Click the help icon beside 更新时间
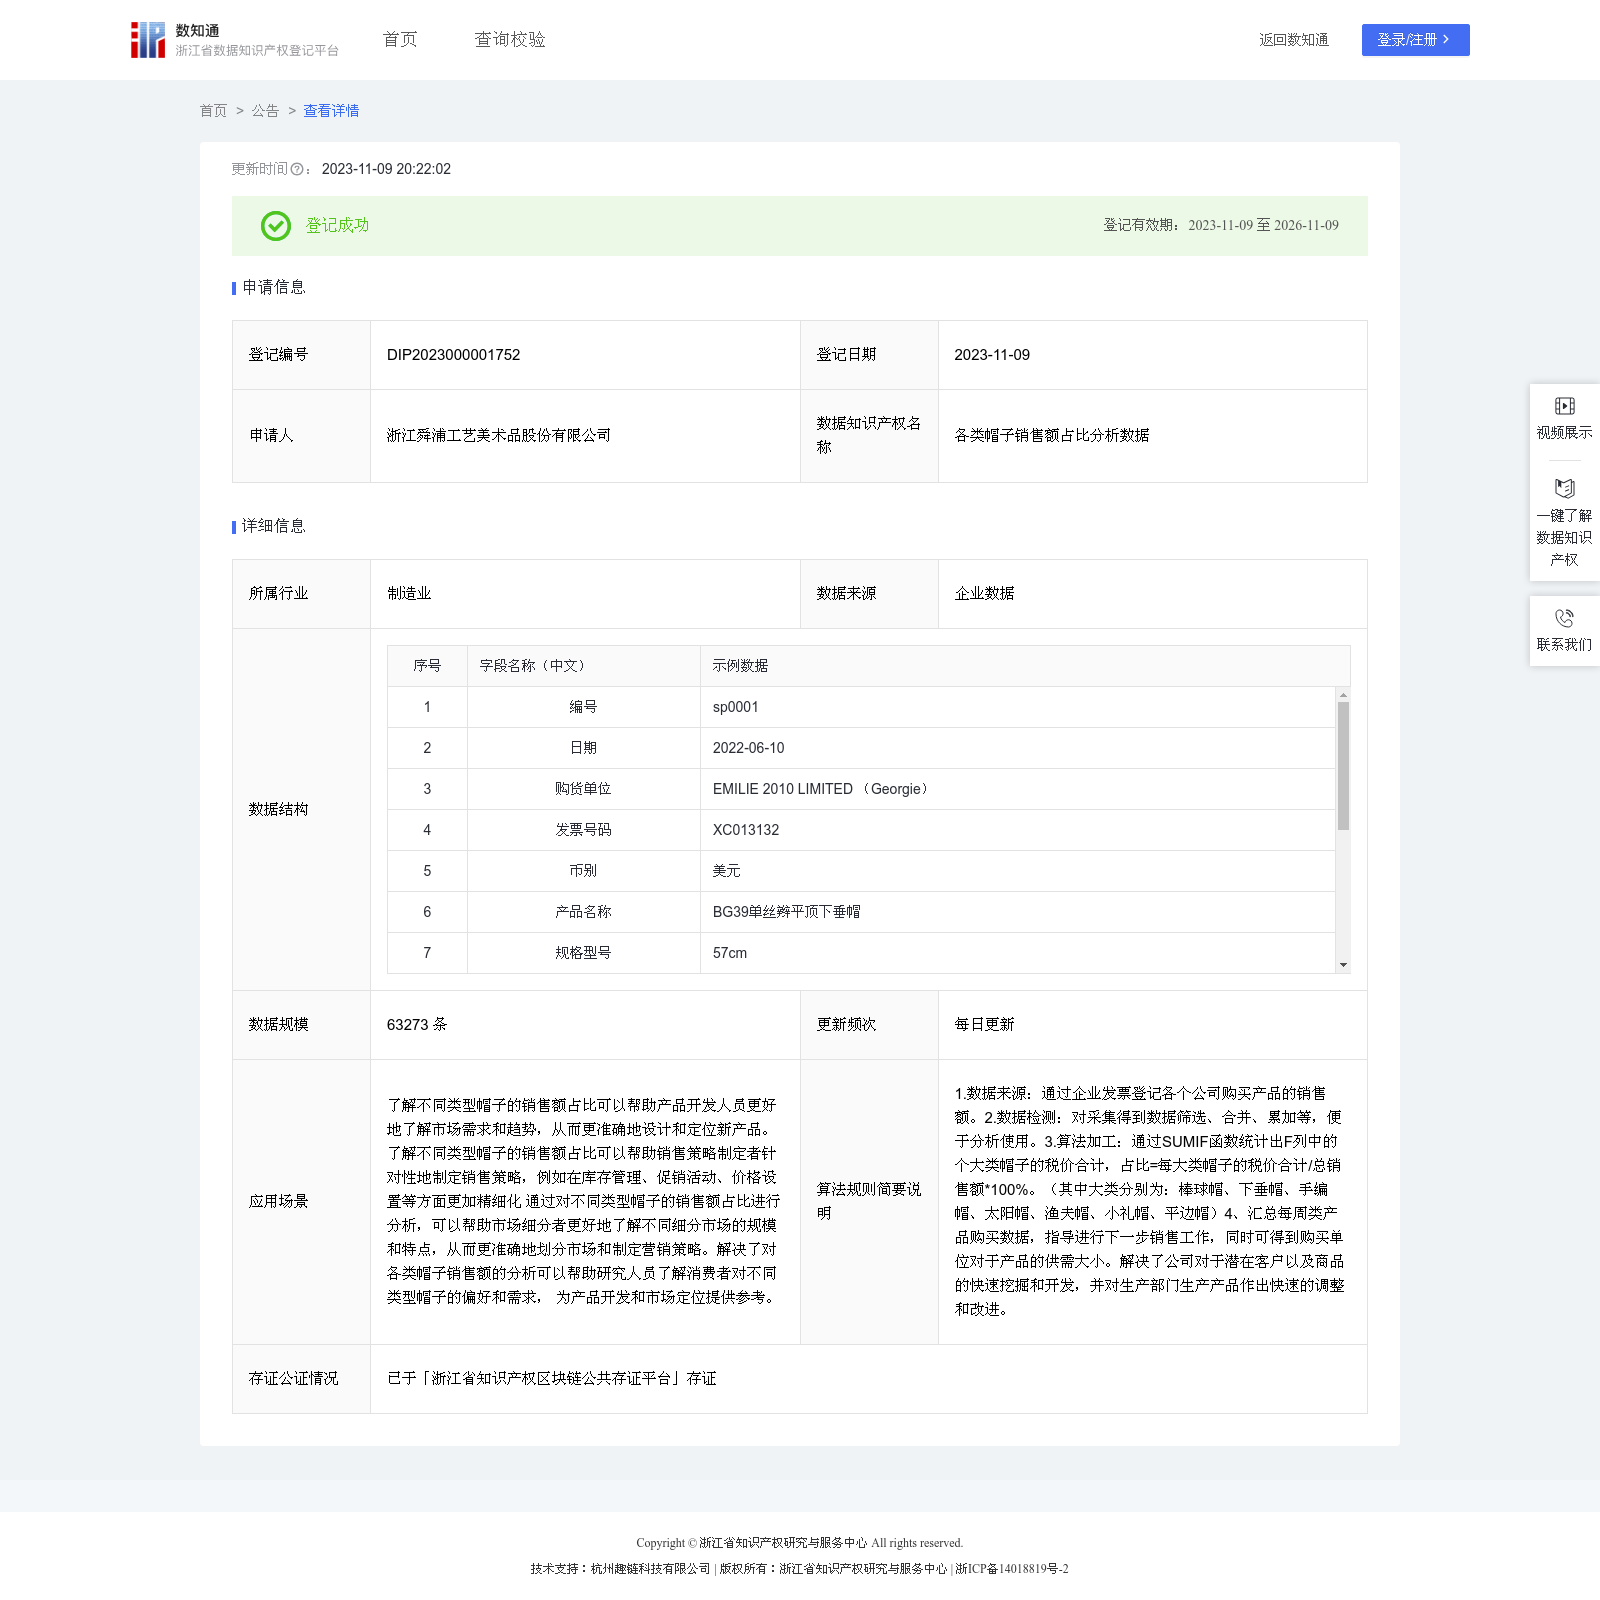The width and height of the screenshot is (1600, 1600). (297, 169)
